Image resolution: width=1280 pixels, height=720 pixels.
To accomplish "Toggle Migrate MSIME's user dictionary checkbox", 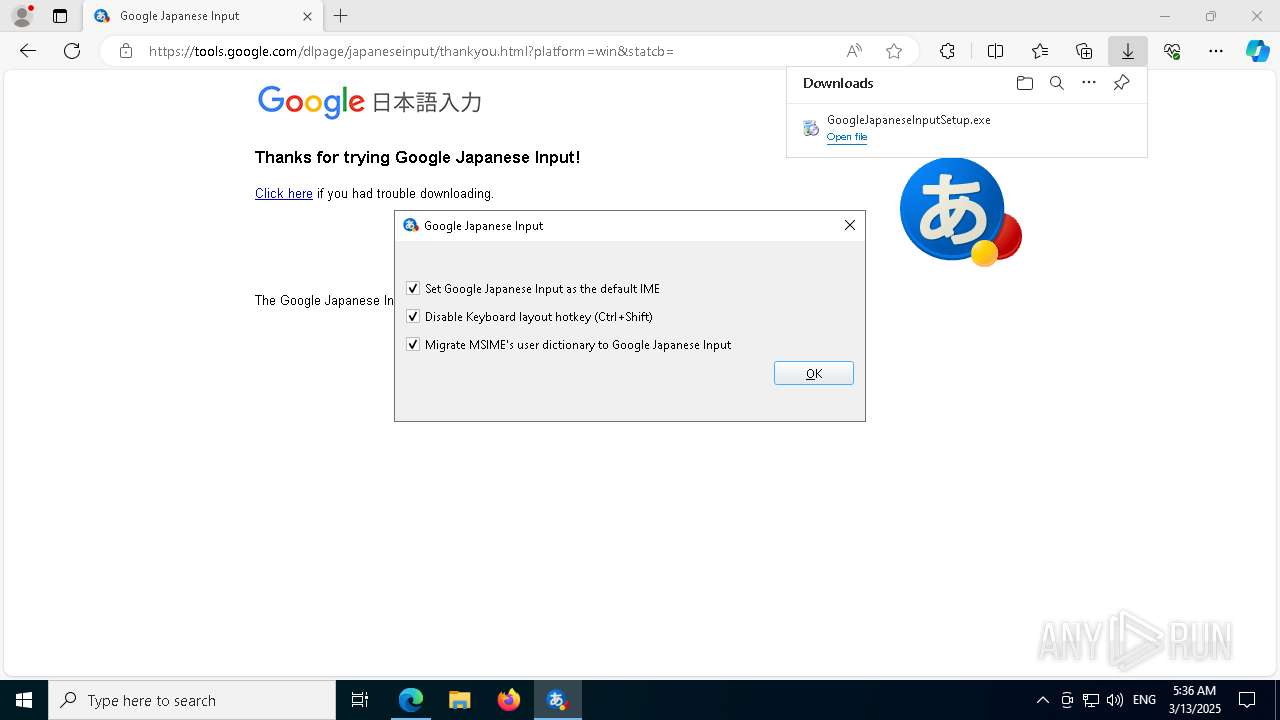I will (x=413, y=344).
